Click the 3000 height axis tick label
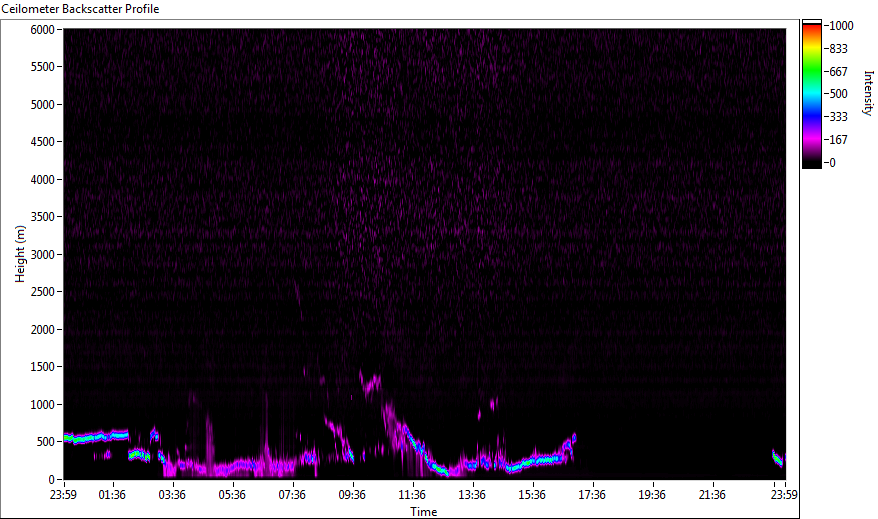878x519 pixels. (x=43, y=255)
